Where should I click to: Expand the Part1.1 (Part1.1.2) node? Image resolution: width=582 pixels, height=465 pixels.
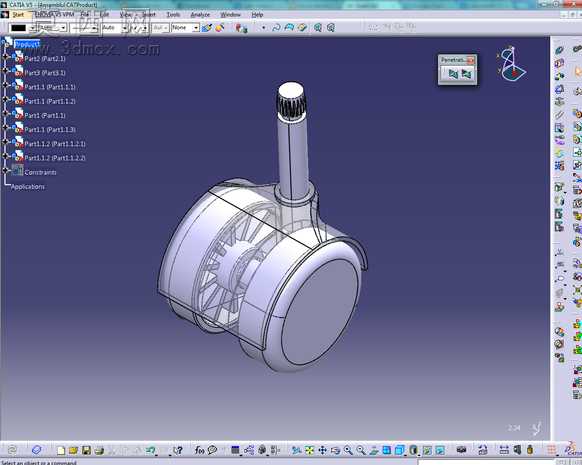5,99
